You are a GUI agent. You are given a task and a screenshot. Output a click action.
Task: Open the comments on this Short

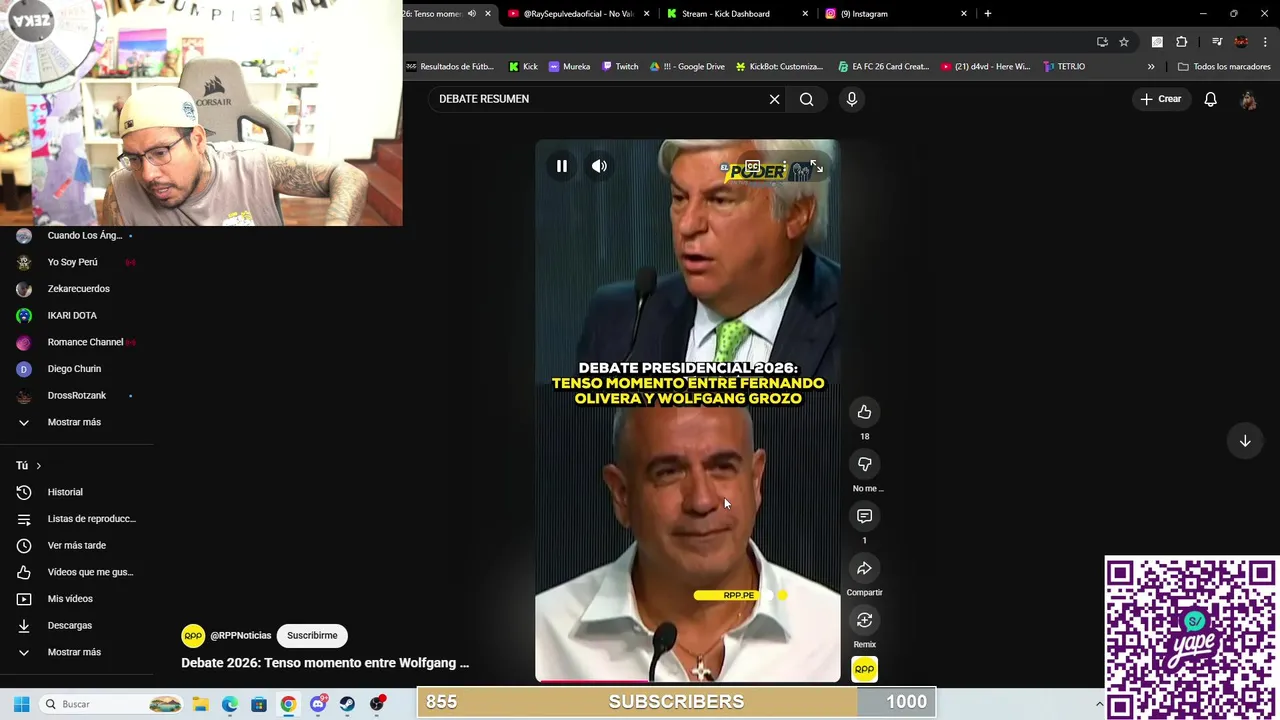click(x=864, y=516)
